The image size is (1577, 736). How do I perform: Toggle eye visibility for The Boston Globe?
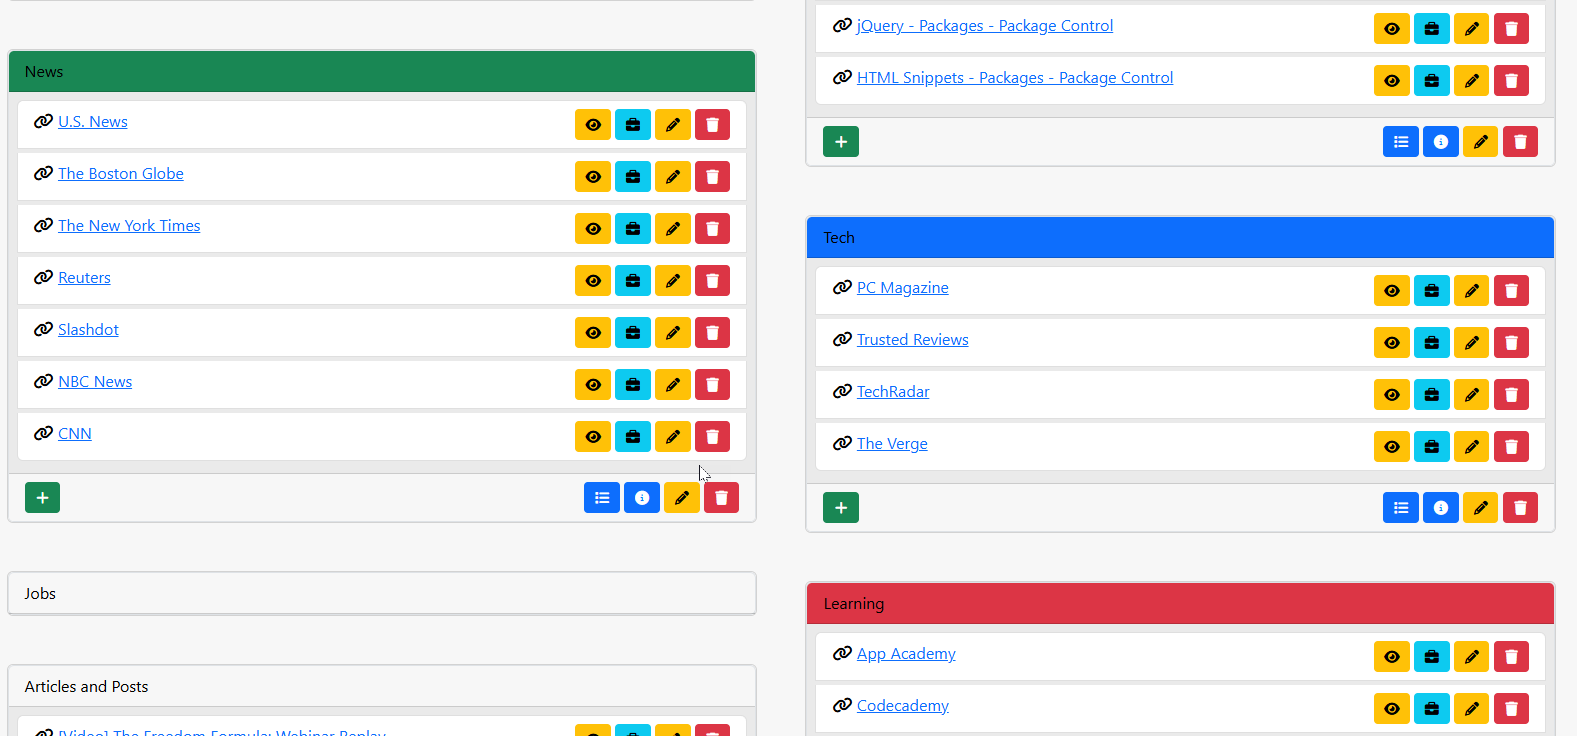[x=593, y=177]
